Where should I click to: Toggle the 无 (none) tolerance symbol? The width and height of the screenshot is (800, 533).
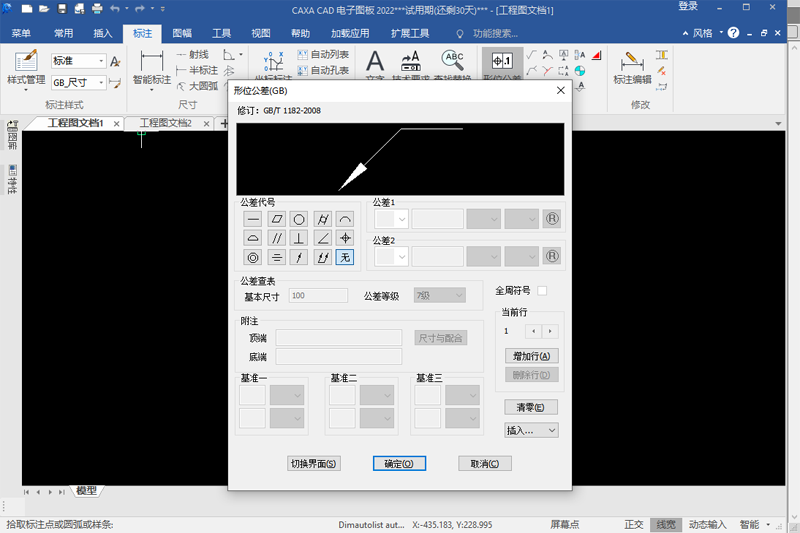(345, 257)
